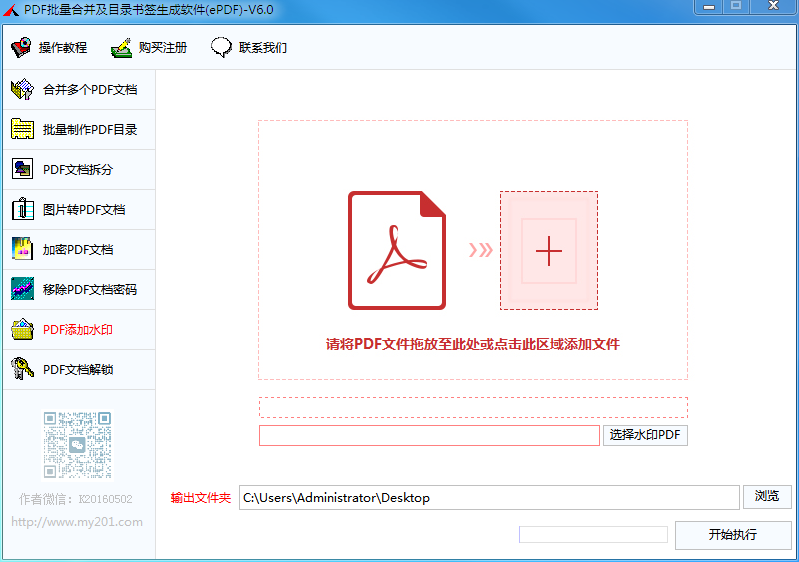799x562 pixels.
Task: Click the 开始执行 start button
Action: (733, 534)
